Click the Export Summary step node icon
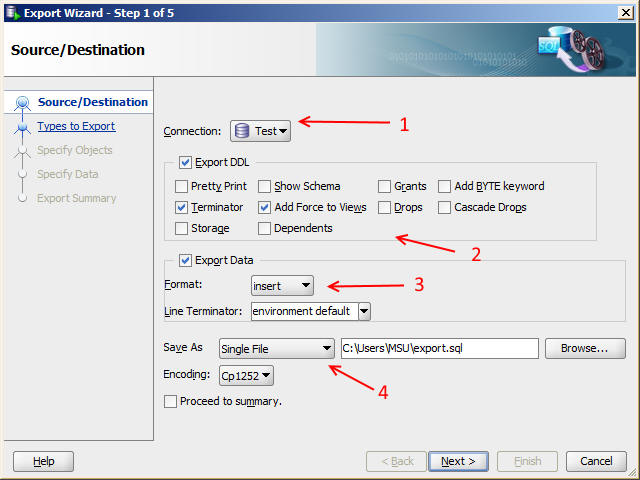This screenshot has height=480, width=640. click(x=22, y=198)
